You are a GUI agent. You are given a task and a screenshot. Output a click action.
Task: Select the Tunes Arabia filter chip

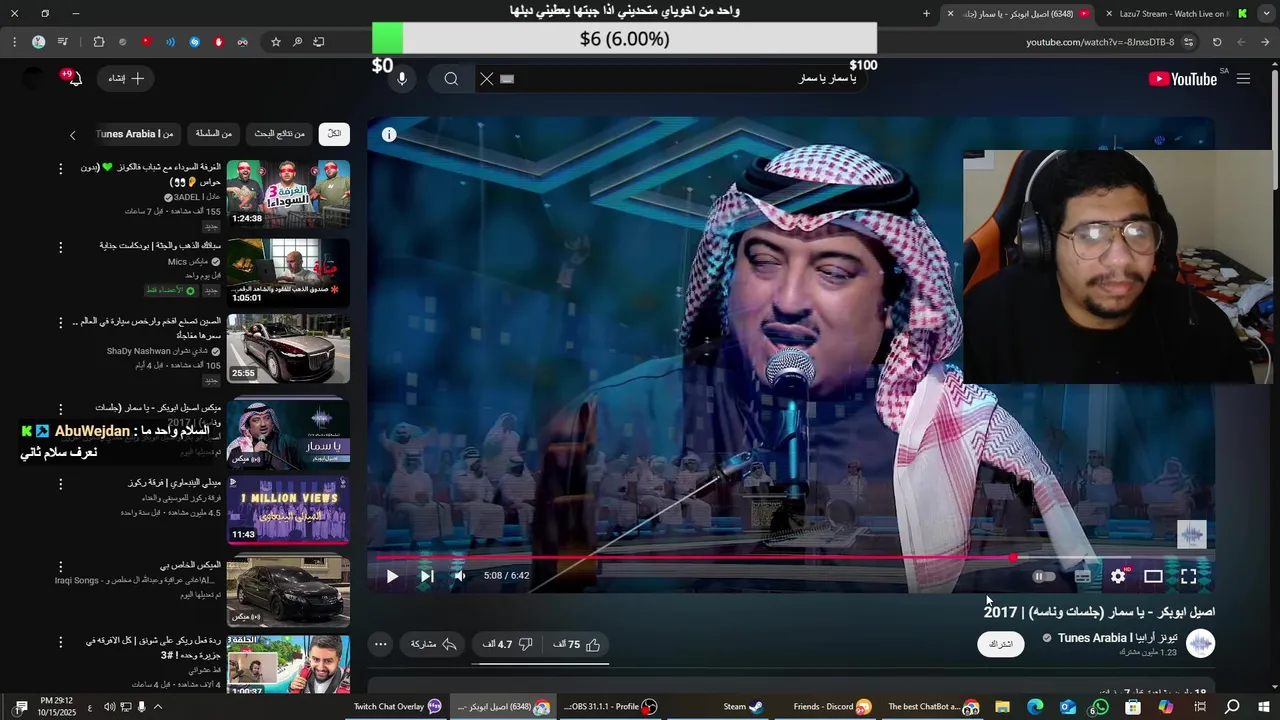point(135,134)
